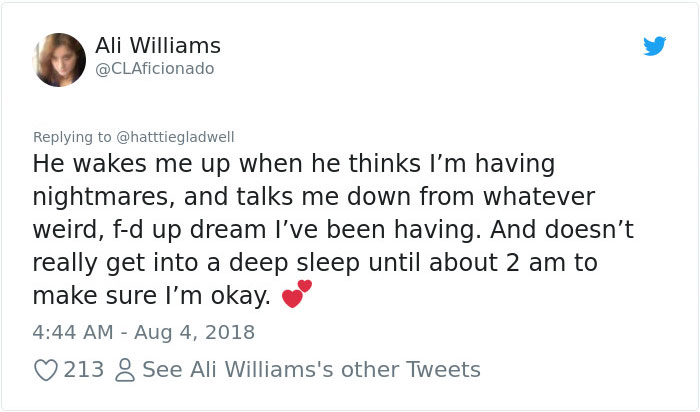
Task: Visit the @CLAficionado handle
Action: coord(154,69)
